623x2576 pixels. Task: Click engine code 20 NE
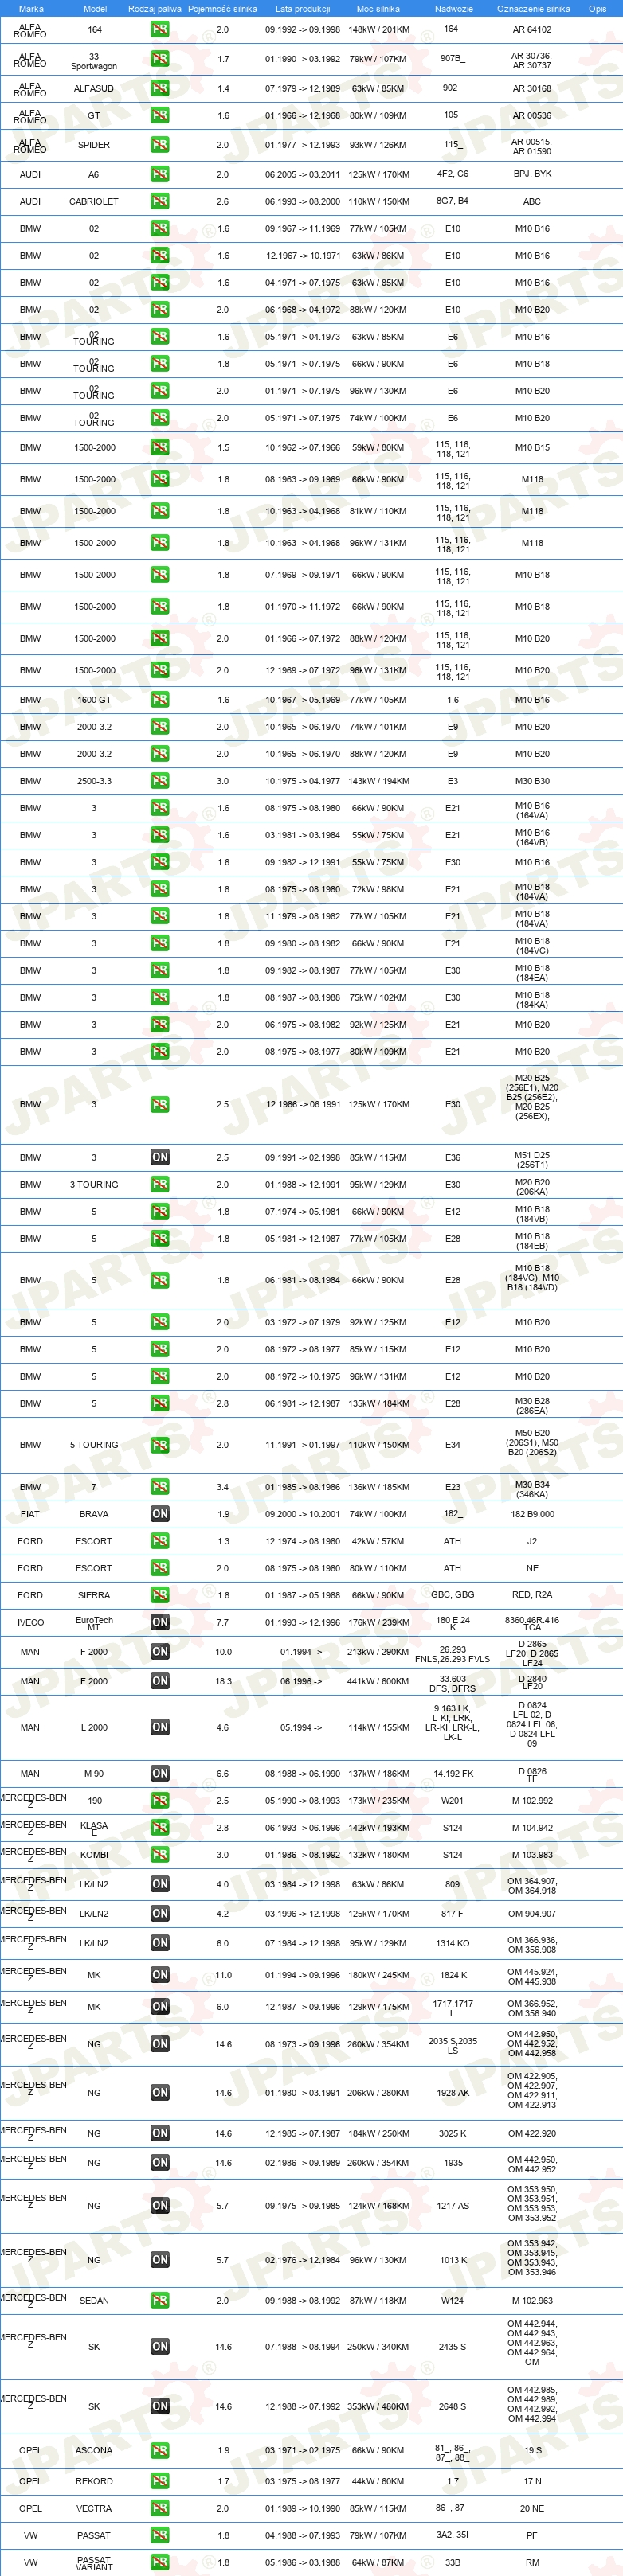[x=532, y=2508]
